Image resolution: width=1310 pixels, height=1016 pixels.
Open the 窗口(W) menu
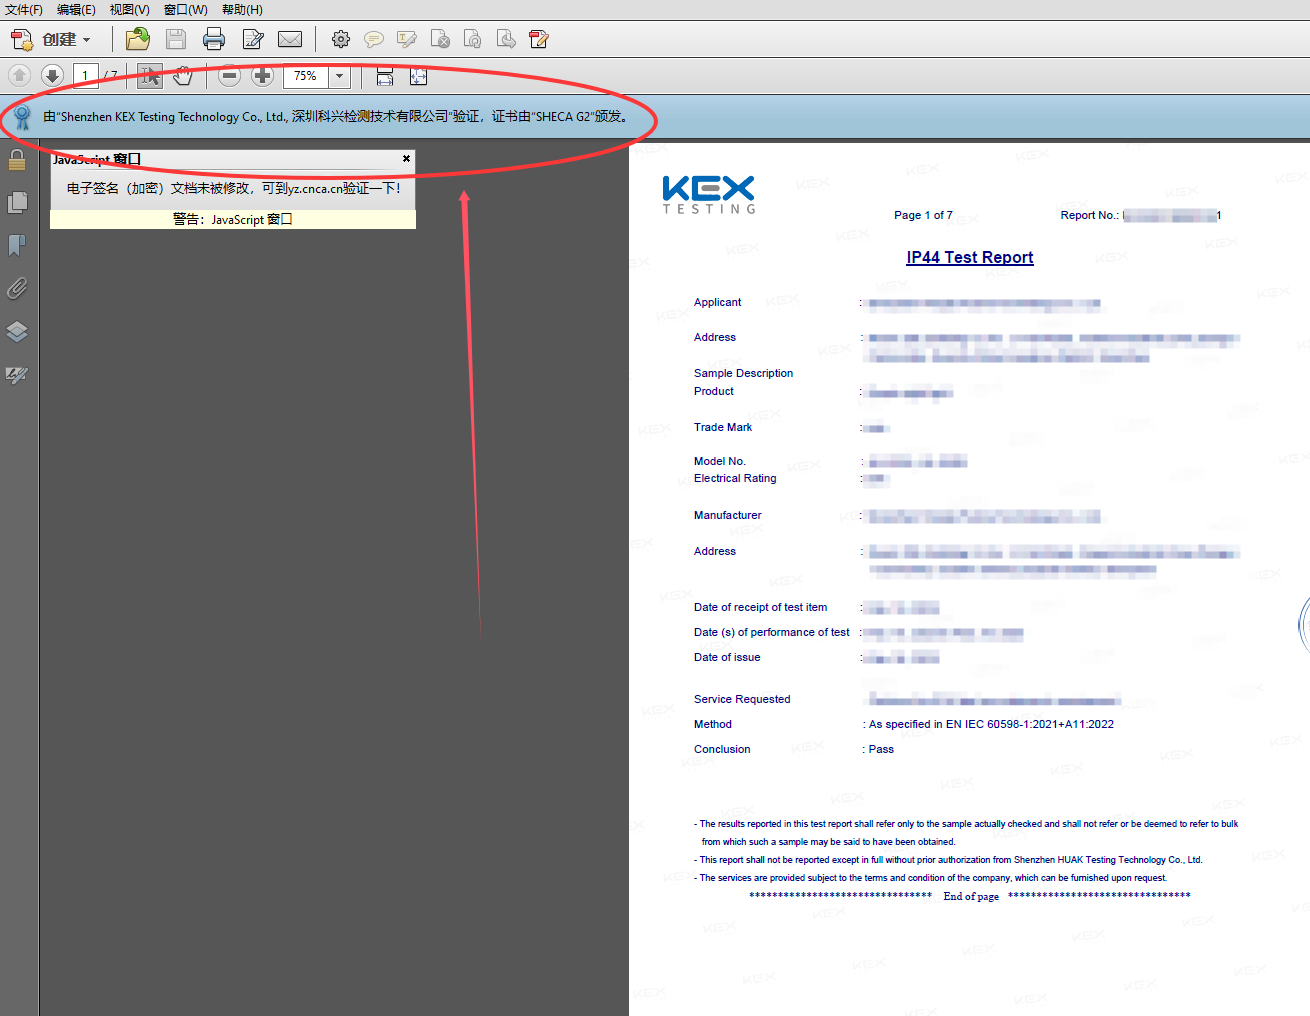pos(185,10)
